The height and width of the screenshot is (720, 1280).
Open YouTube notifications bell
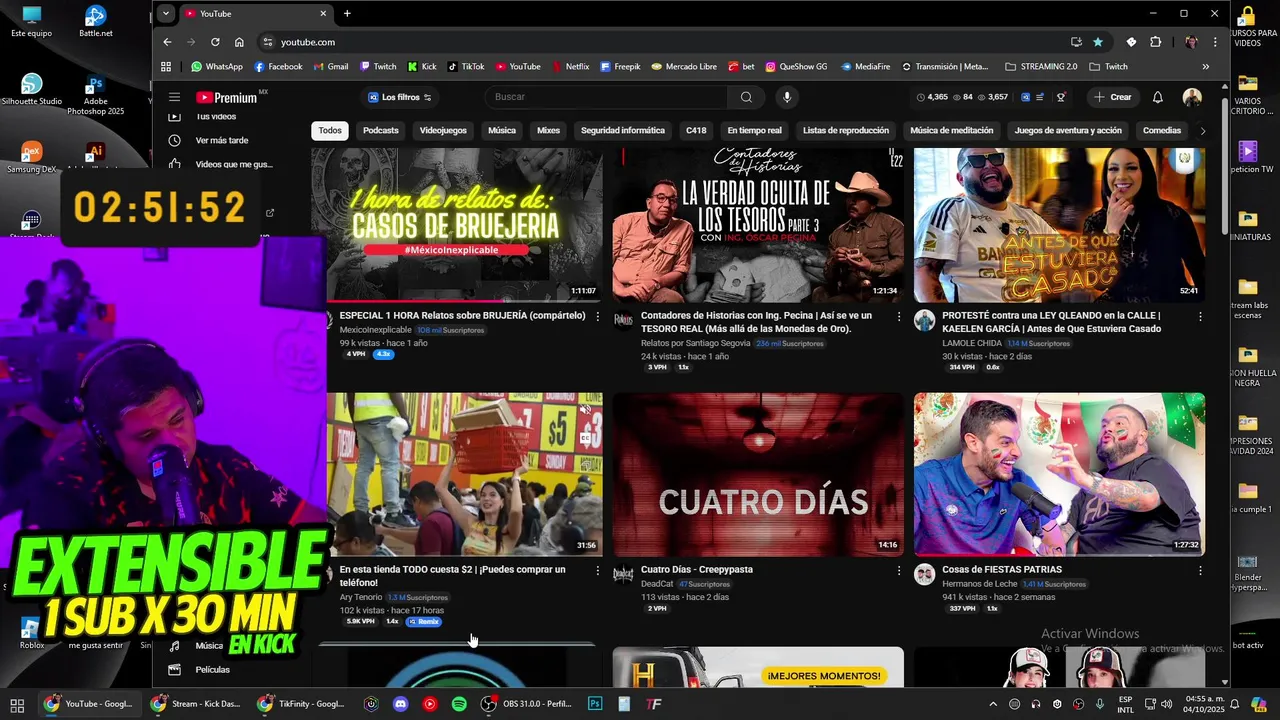tap(1158, 97)
